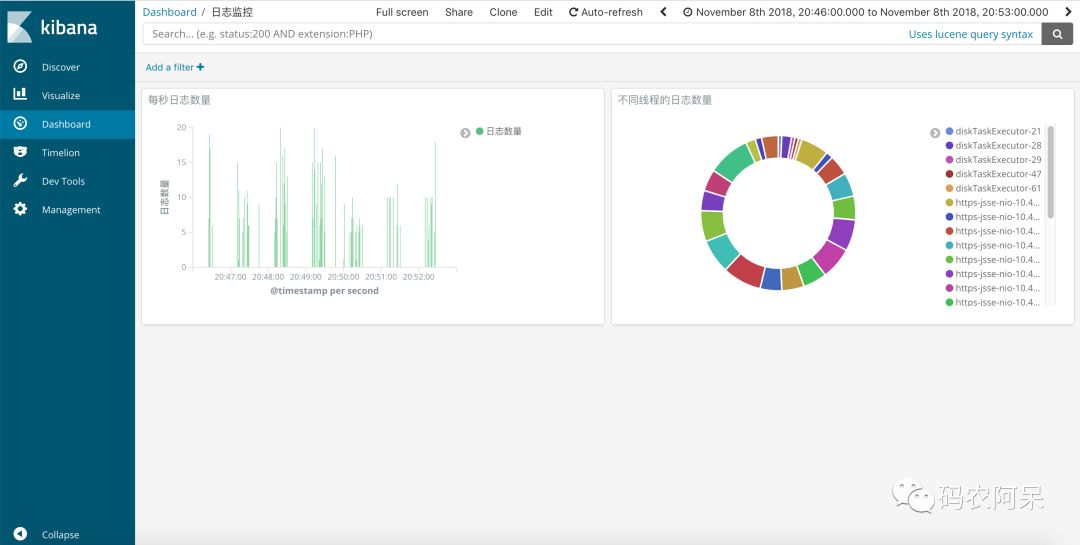Open Uses lucene query syntax link
Viewport: 1080px width, 545px height.
tap(971, 34)
